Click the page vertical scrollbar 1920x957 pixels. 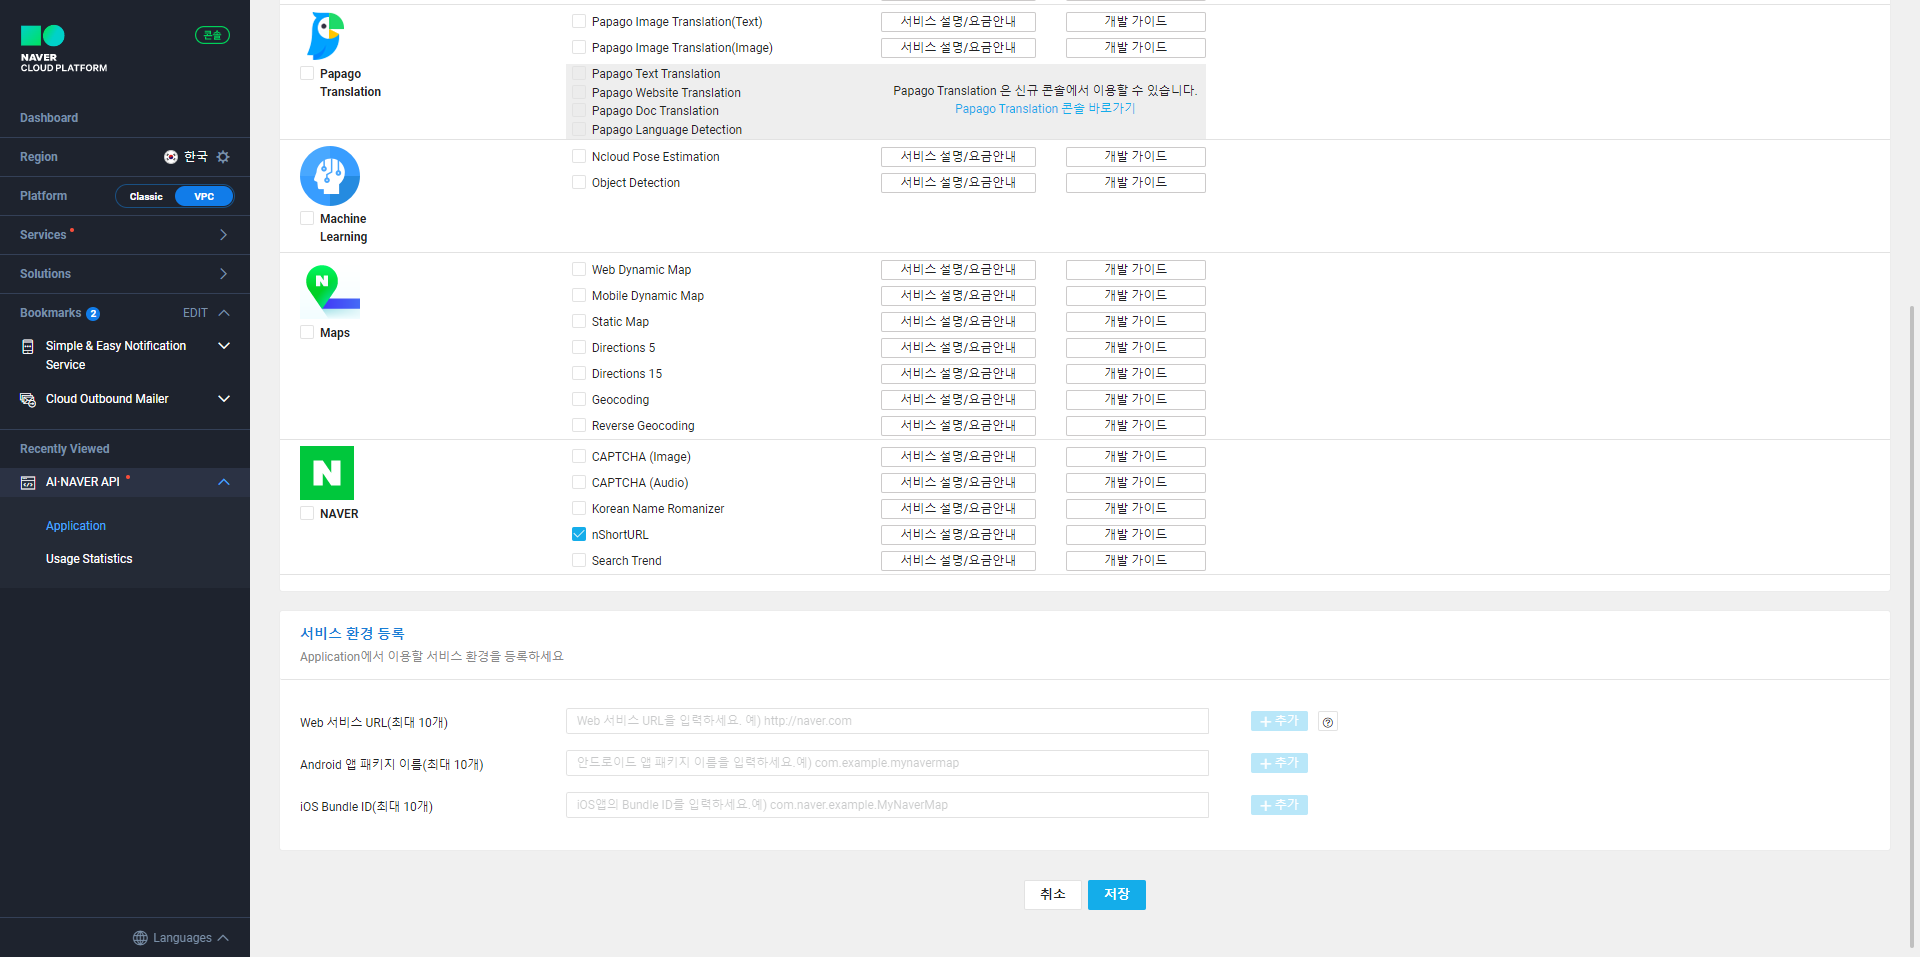tap(1913, 625)
